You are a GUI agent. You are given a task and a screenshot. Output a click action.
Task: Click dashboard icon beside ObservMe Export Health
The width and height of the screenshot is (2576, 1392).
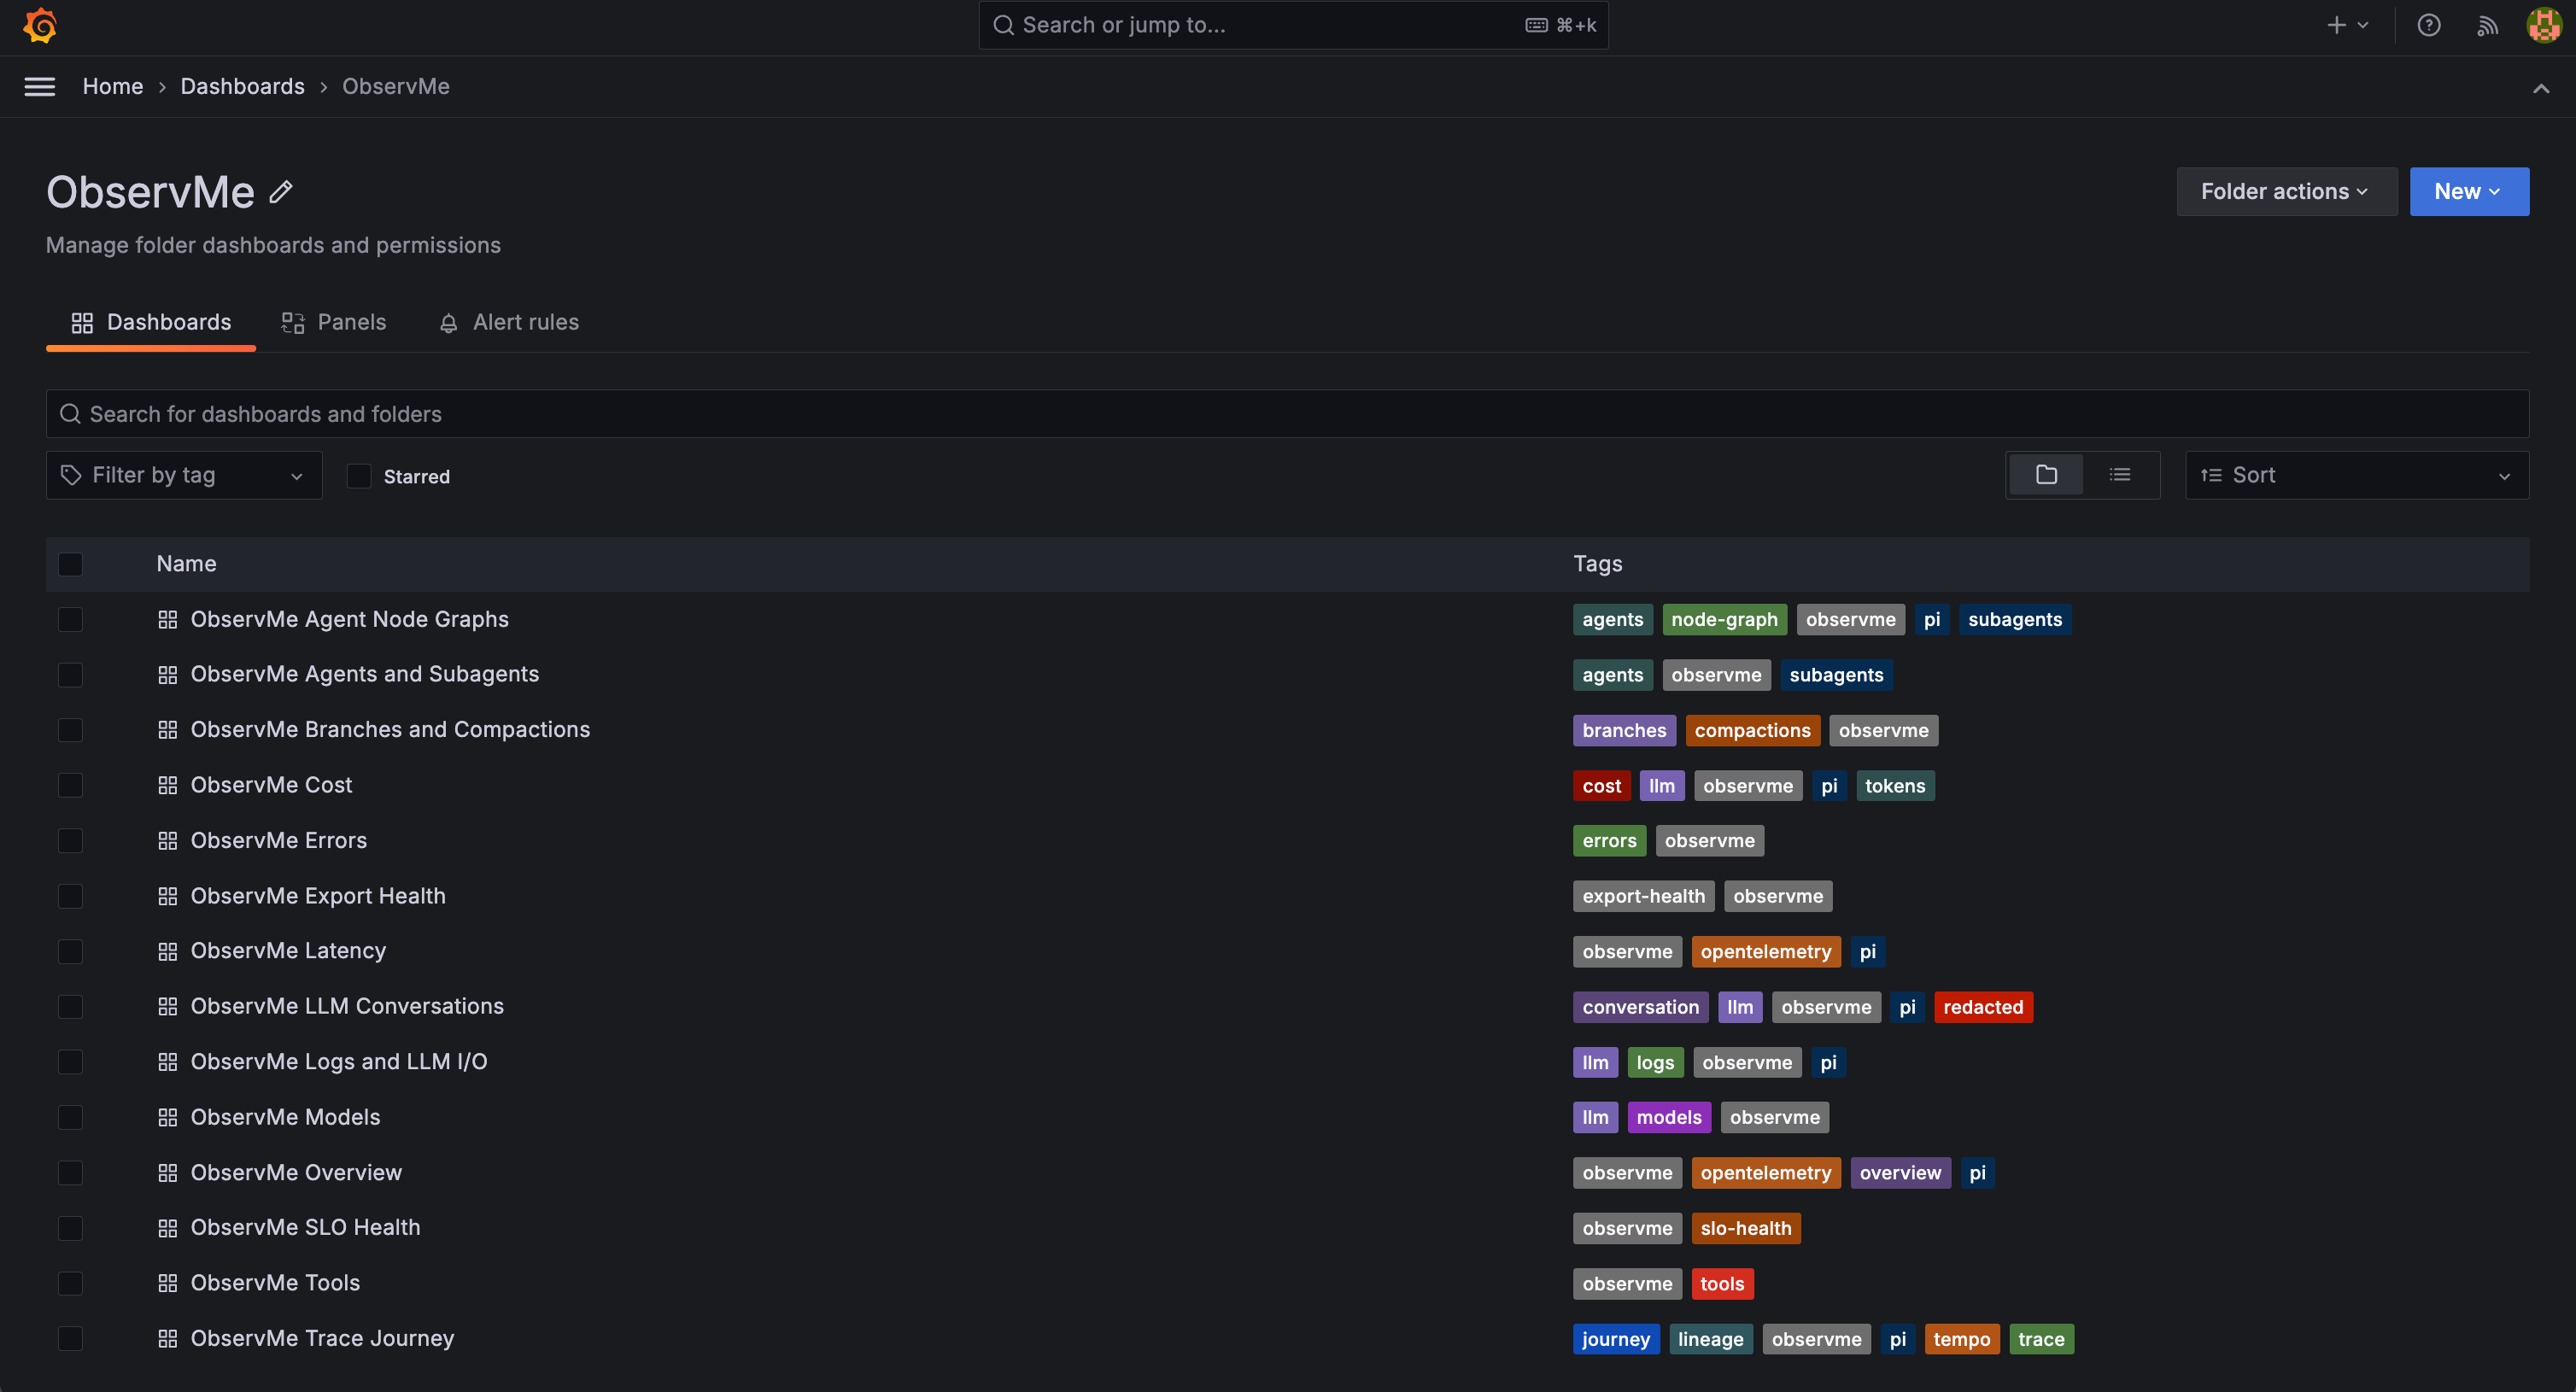coord(168,897)
